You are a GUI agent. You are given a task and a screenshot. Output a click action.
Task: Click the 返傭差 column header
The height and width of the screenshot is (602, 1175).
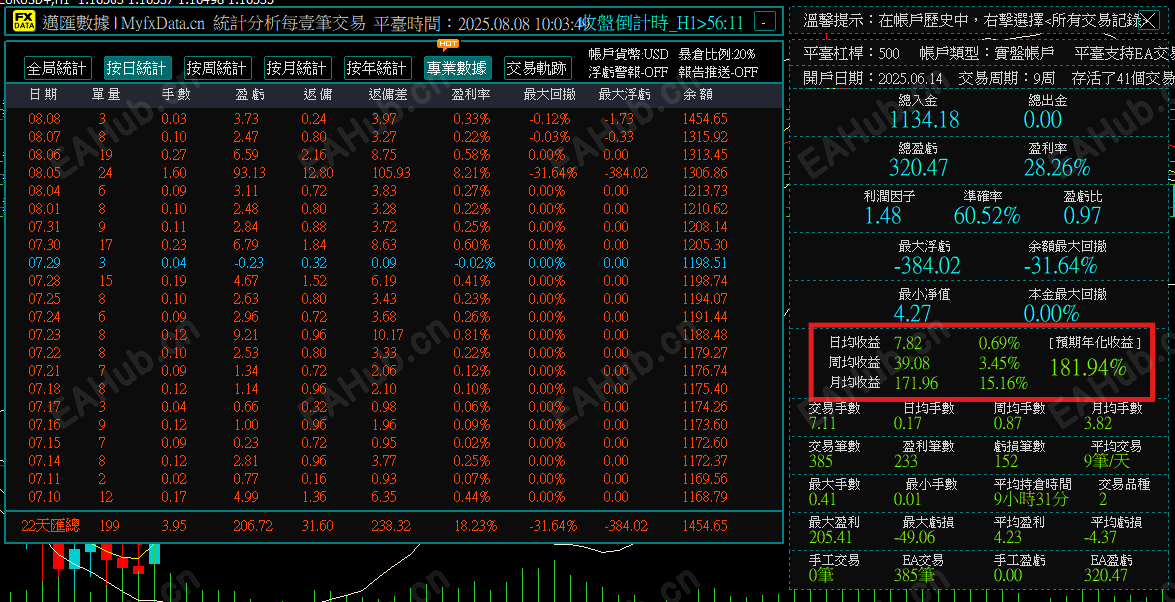pos(388,94)
